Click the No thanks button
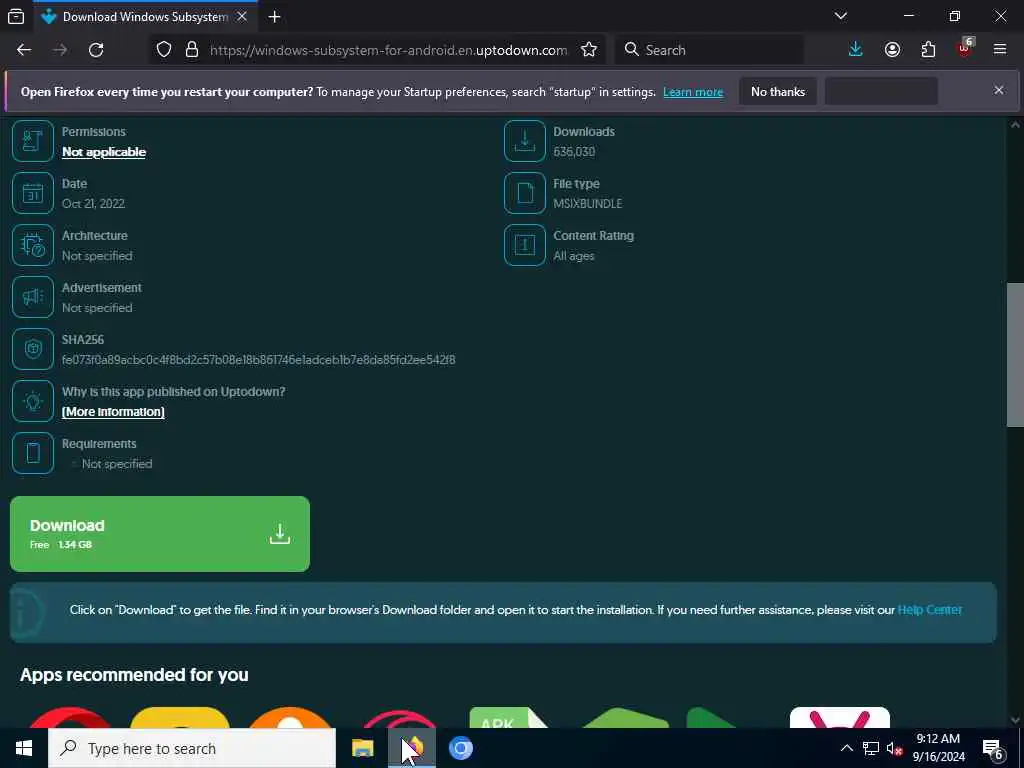The width and height of the screenshot is (1024, 768). (x=778, y=92)
